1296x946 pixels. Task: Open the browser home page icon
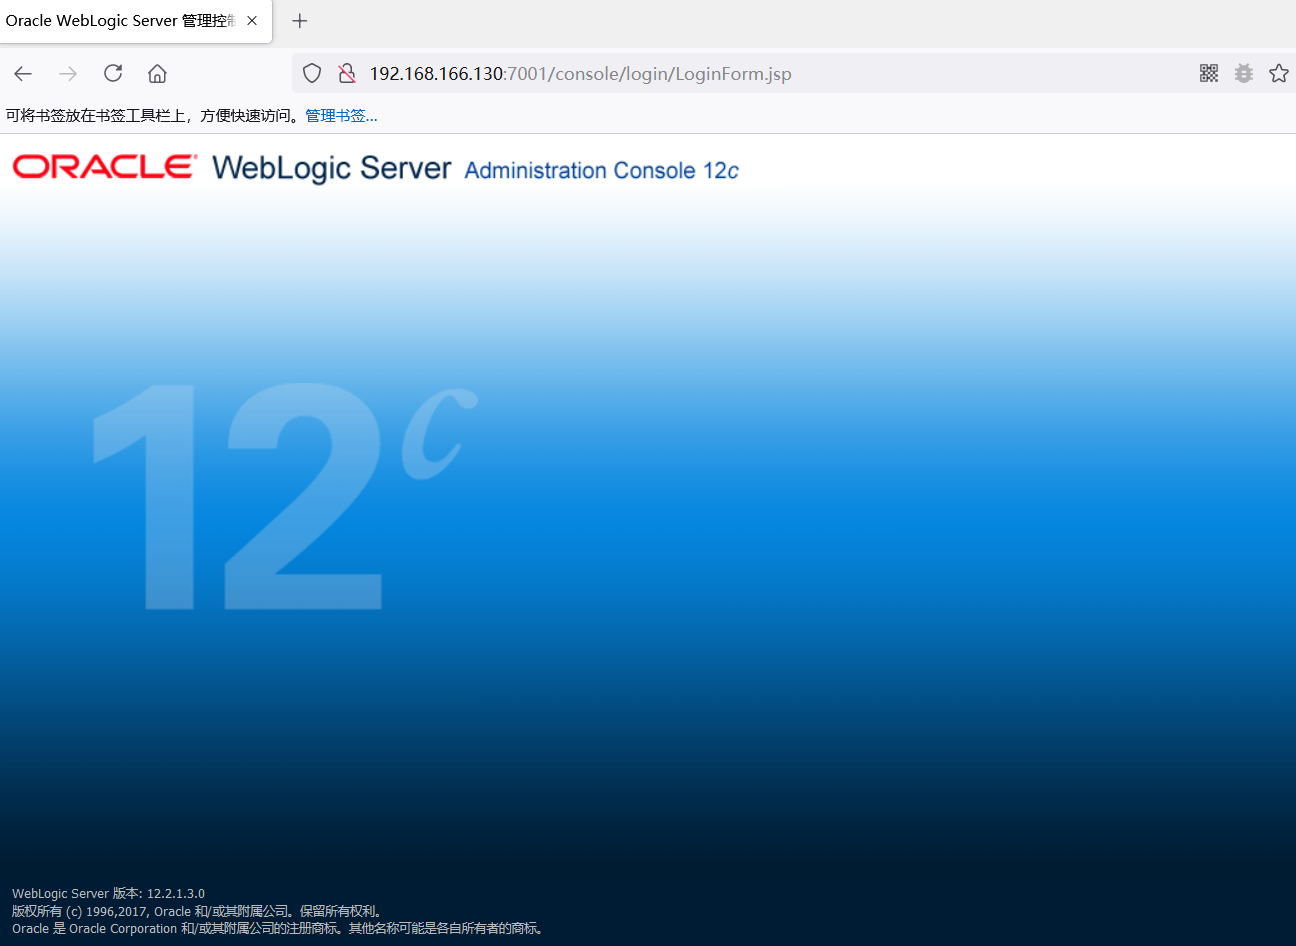[157, 73]
